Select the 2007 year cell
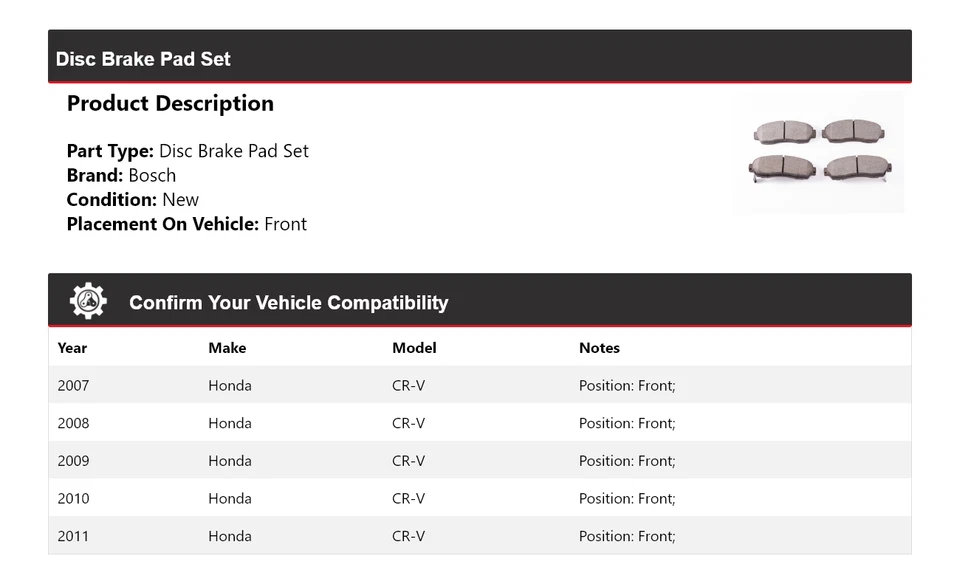Viewport: 960px width, 584px height. click(x=73, y=385)
